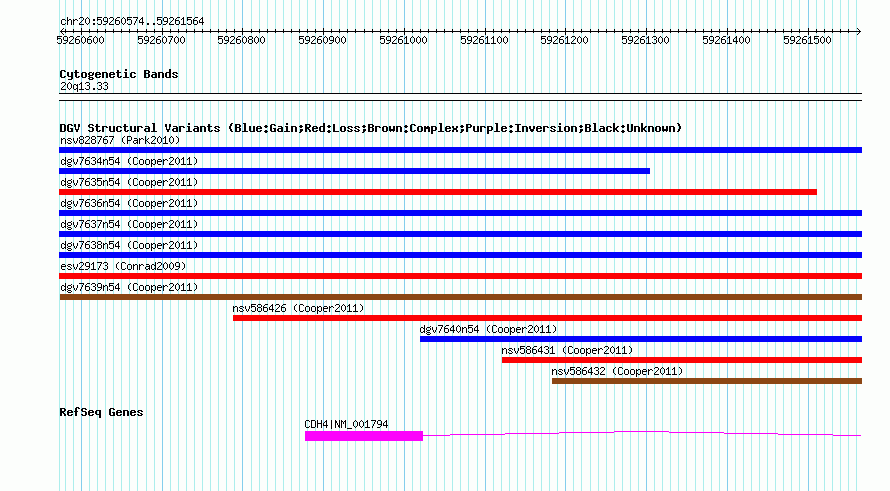The width and height of the screenshot is (890, 491).
Task: Click the Cytogenetic Bands track title
Action: click(x=119, y=74)
